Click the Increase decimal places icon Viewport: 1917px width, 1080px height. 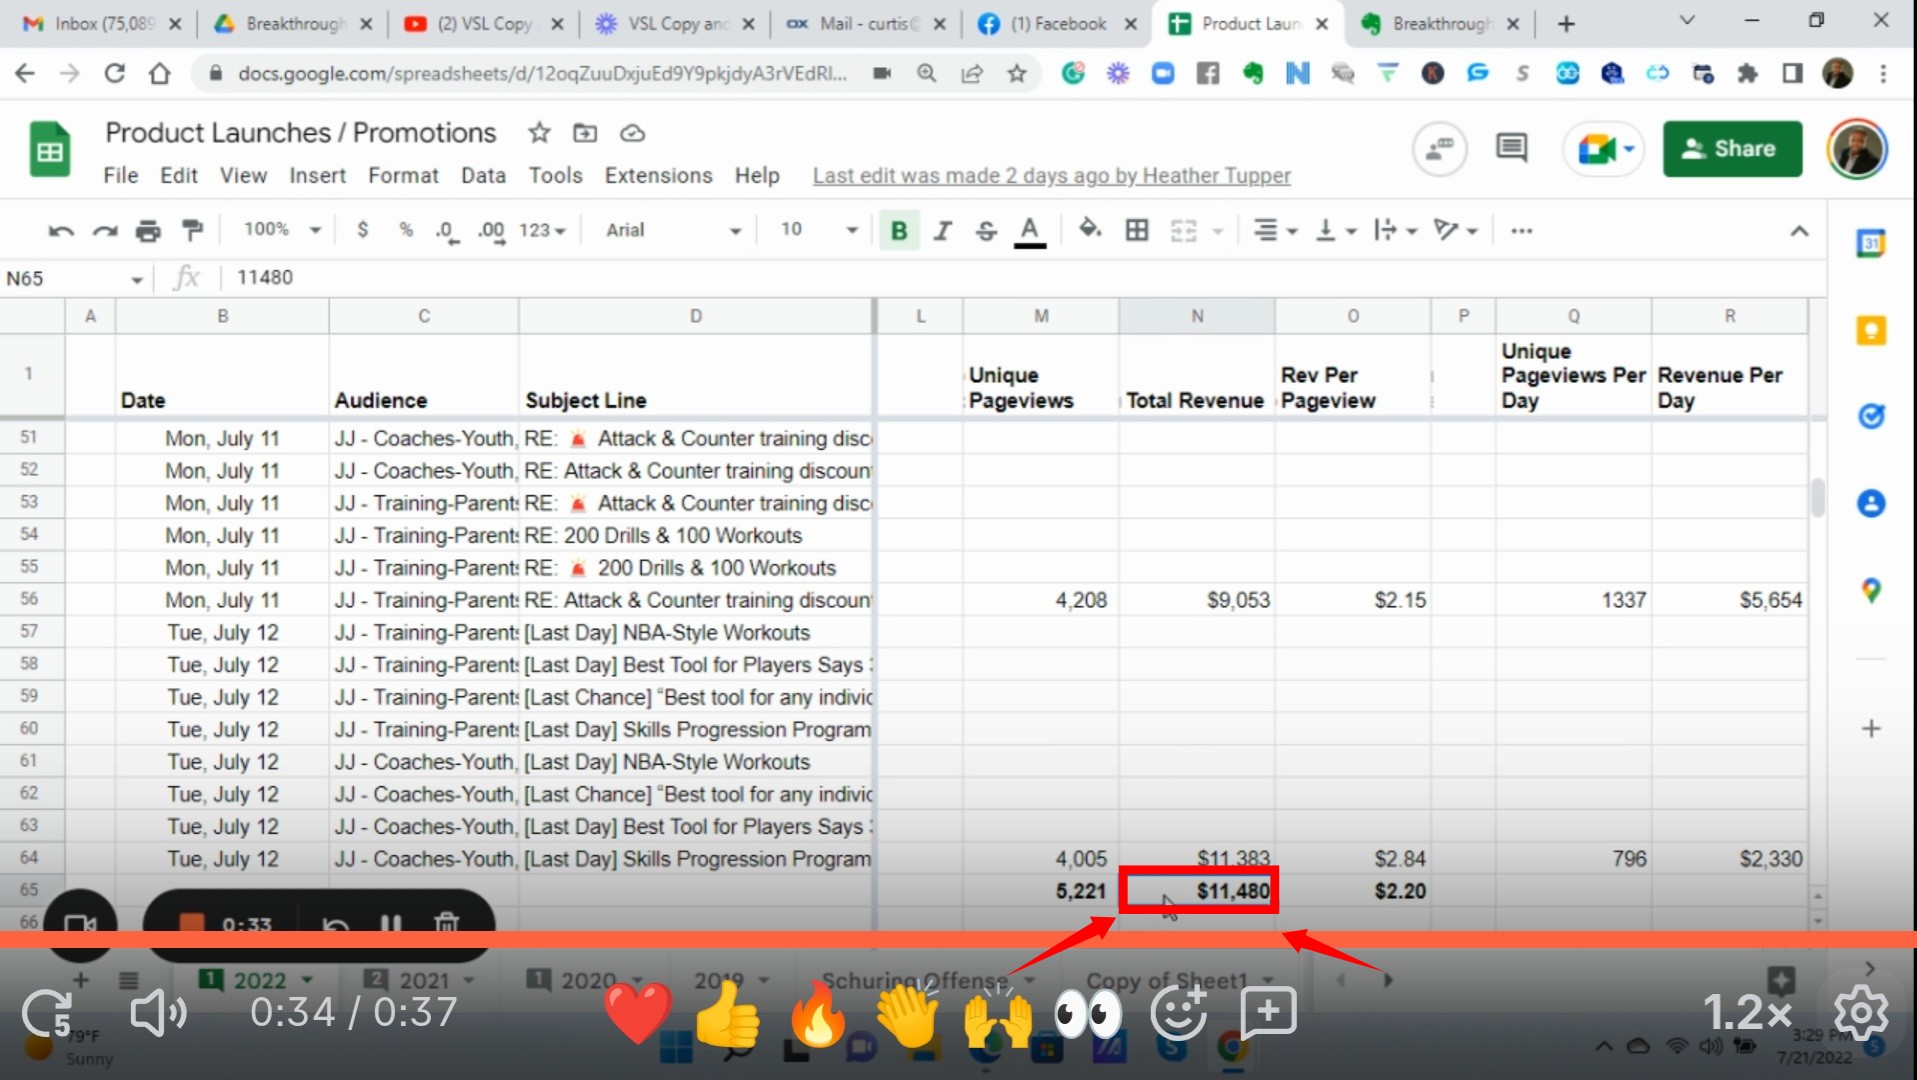[x=490, y=231]
